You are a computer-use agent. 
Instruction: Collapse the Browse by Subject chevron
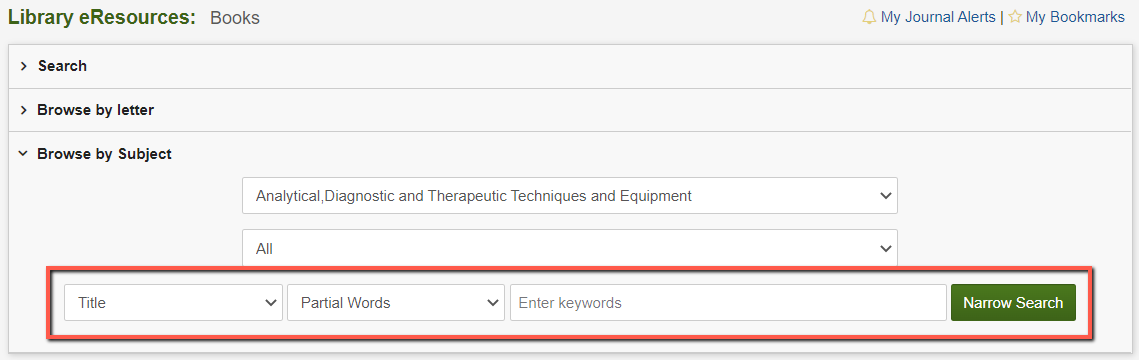(x=23, y=154)
